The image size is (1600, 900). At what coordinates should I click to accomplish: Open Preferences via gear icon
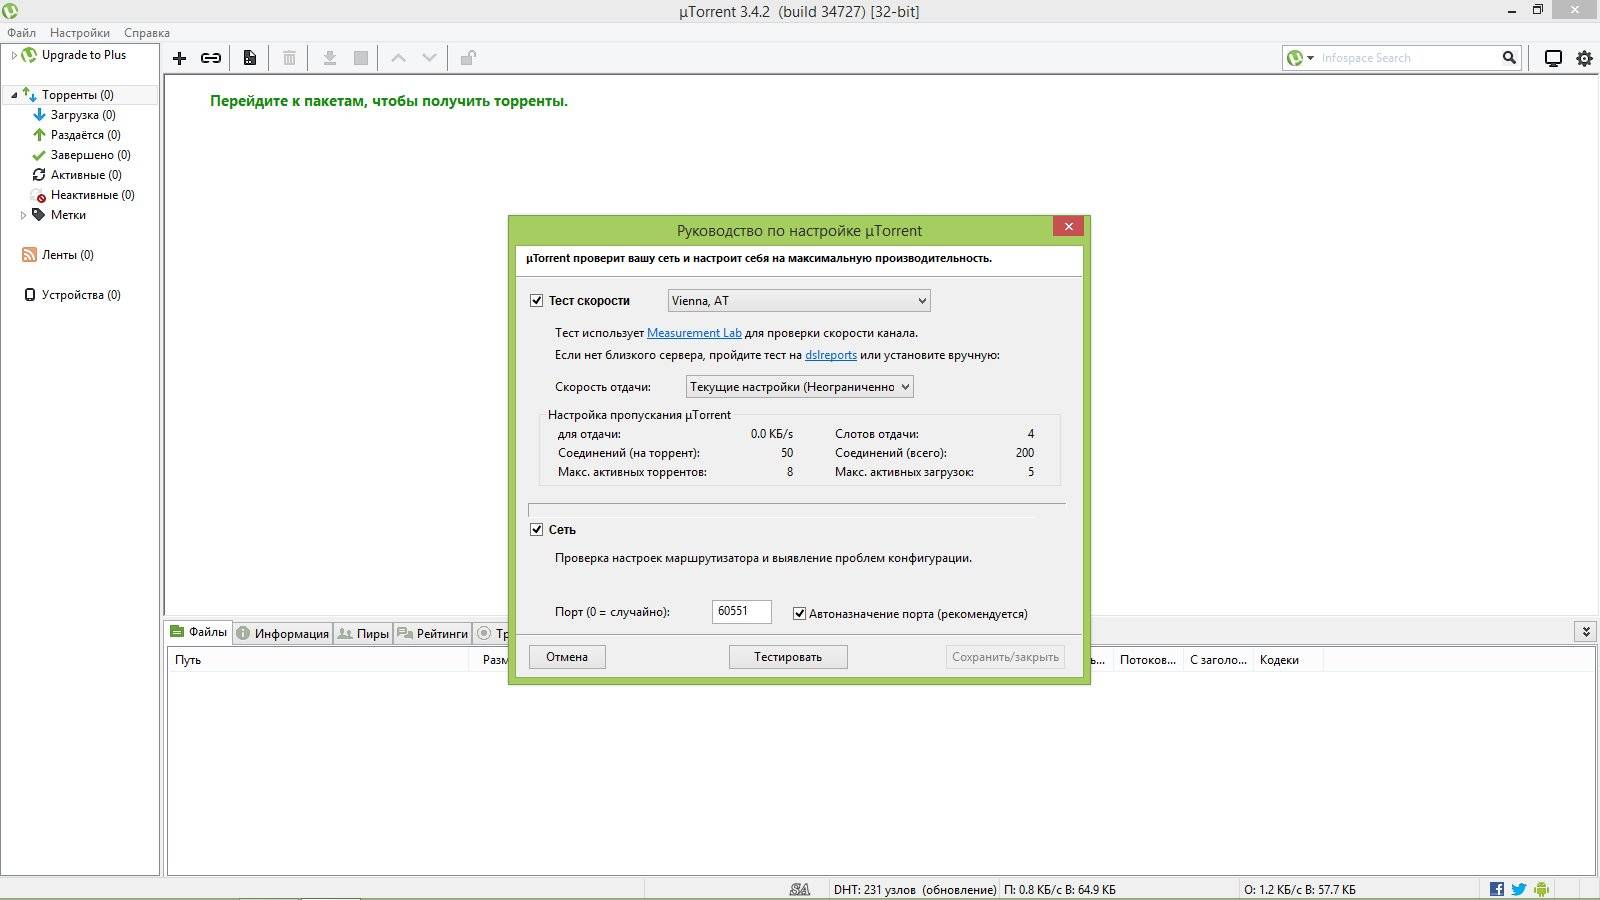click(x=1585, y=58)
